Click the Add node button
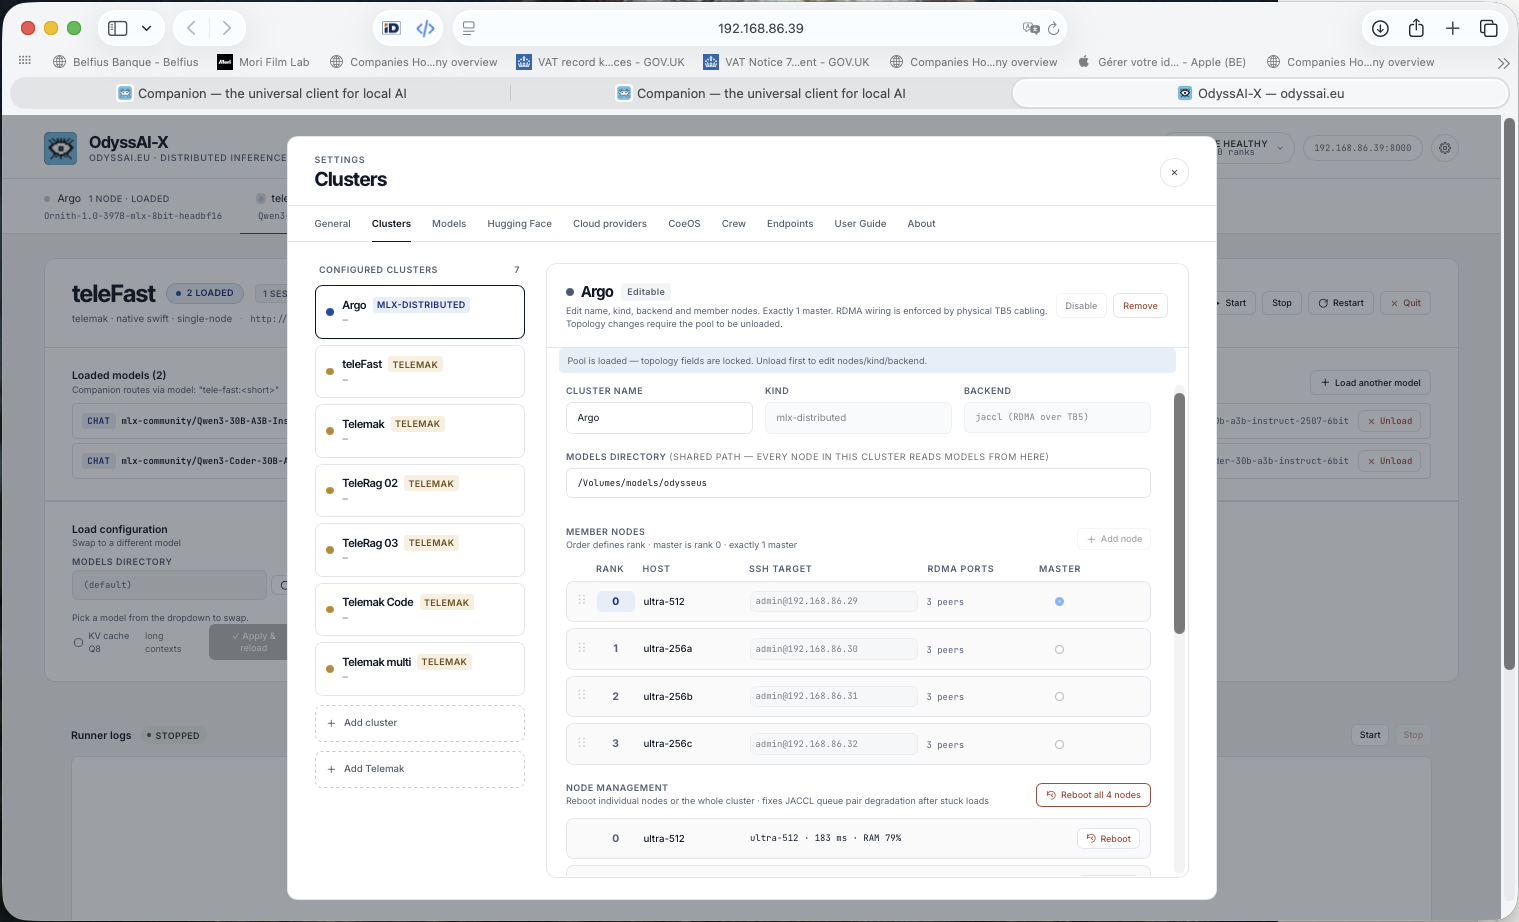The width and height of the screenshot is (1519, 922). tap(1114, 539)
